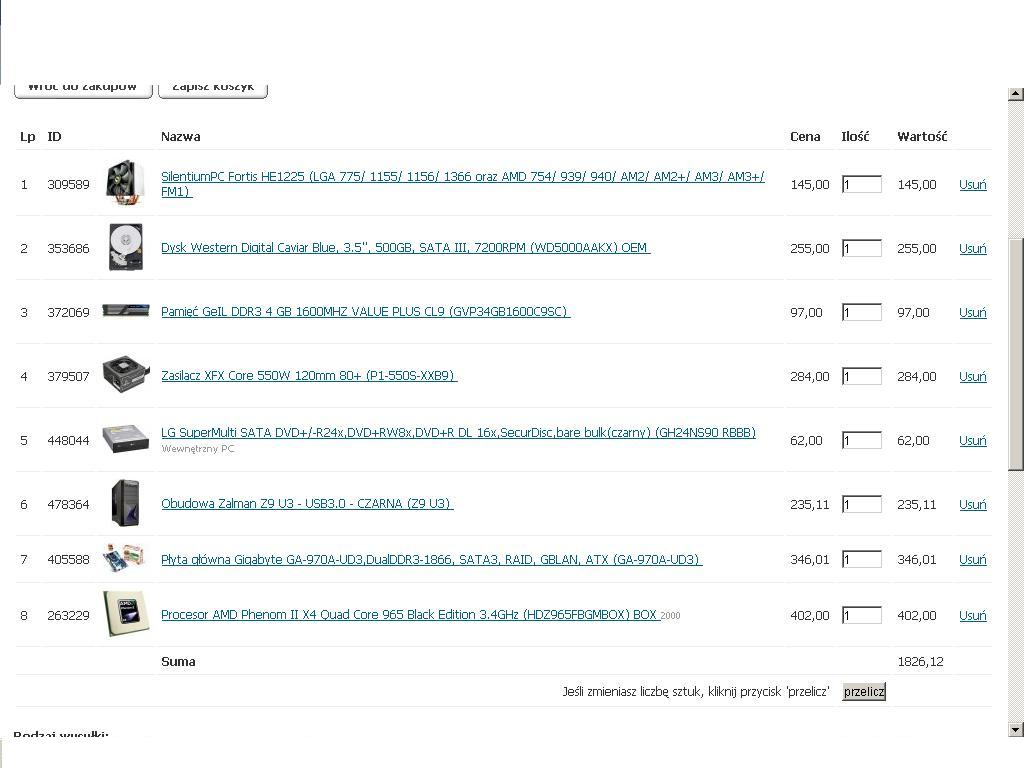1024x768 pixels.
Task: Remove Zalman case with Usuń
Action: (x=972, y=505)
